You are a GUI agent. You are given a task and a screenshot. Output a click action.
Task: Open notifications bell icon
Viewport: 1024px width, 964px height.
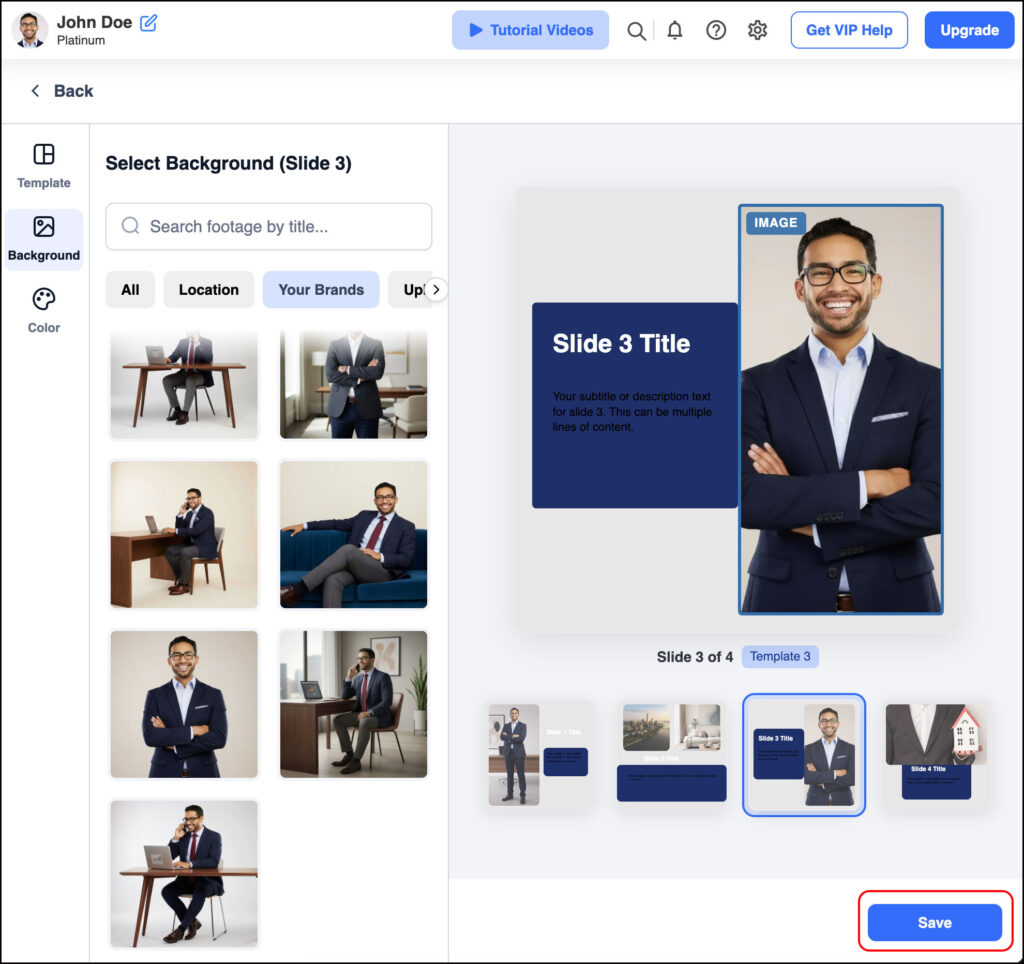675,30
